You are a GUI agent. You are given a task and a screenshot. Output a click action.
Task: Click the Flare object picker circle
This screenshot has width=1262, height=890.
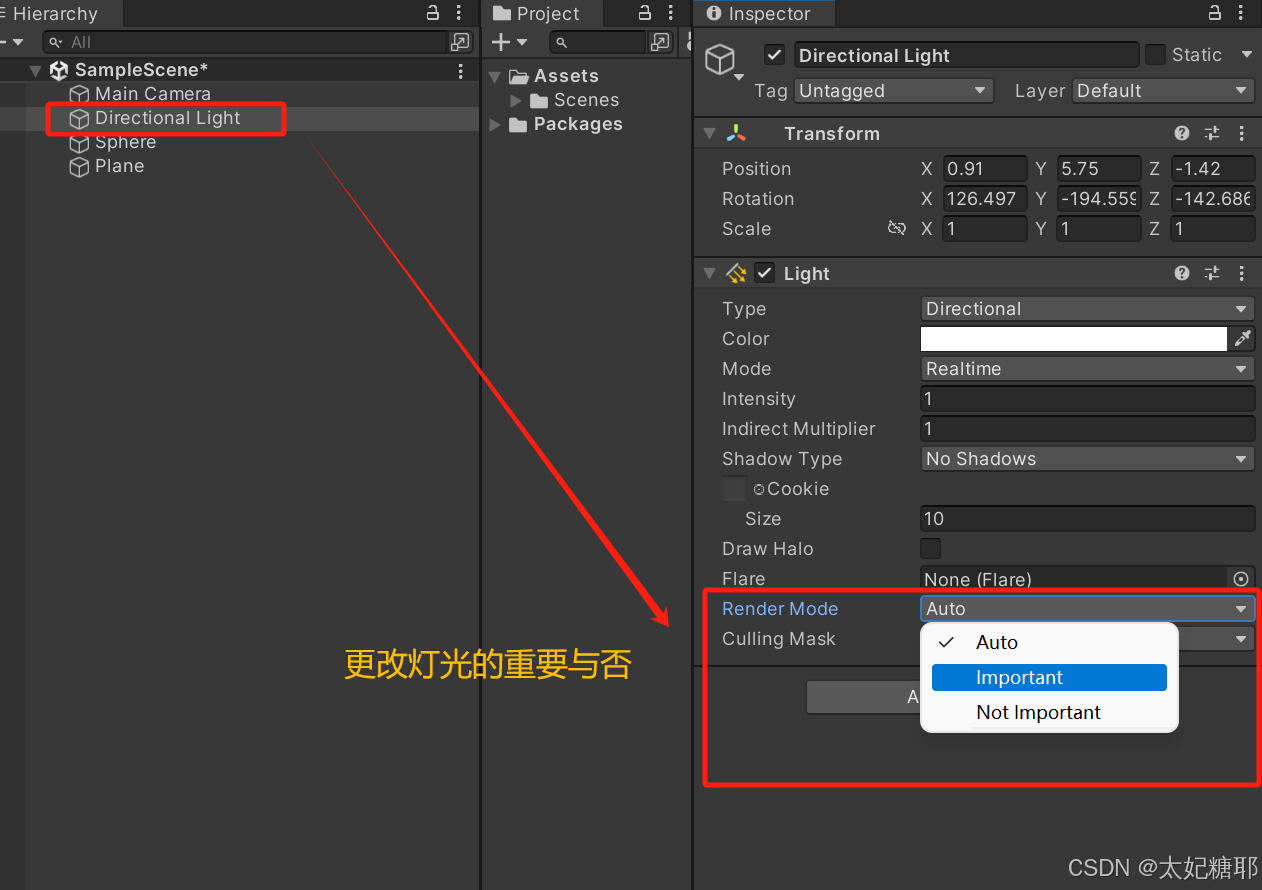click(1241, 579)
